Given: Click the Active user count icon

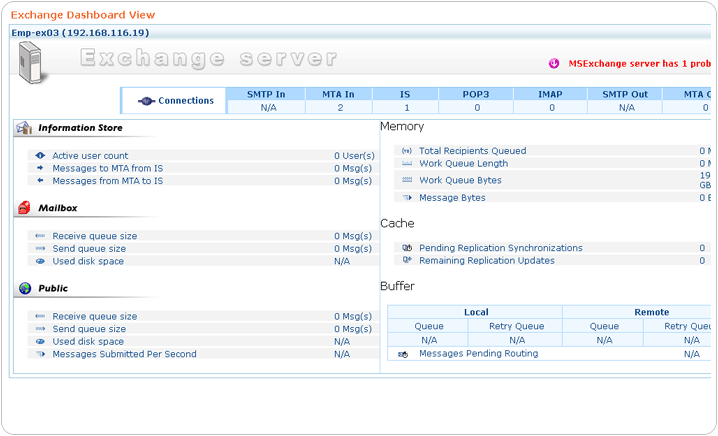Looking at the screenshot, I should coord(40,155).
